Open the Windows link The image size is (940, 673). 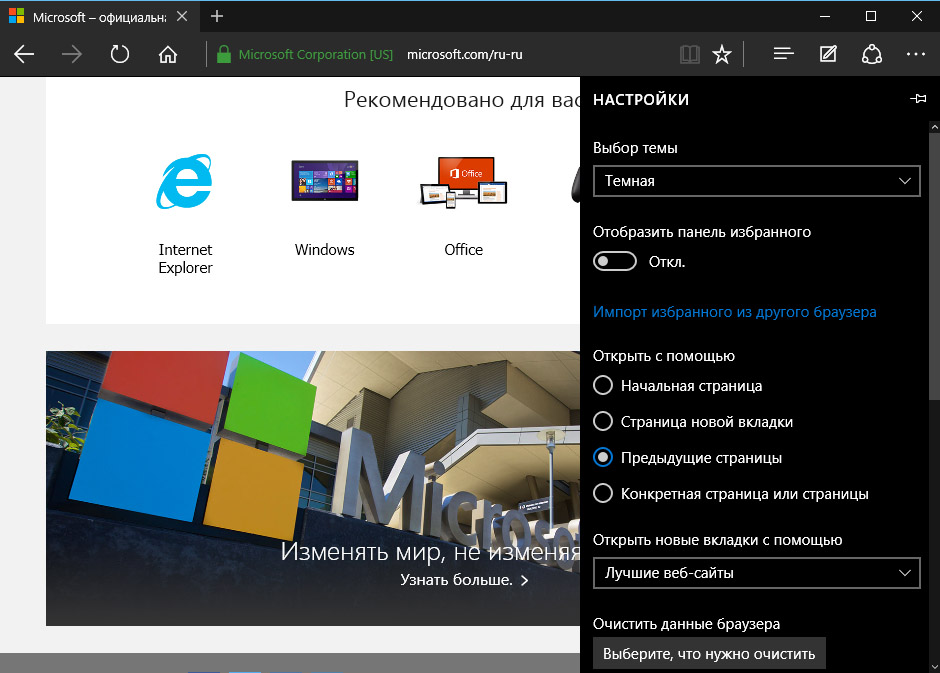pyautogui.click(x=324, y=249)
